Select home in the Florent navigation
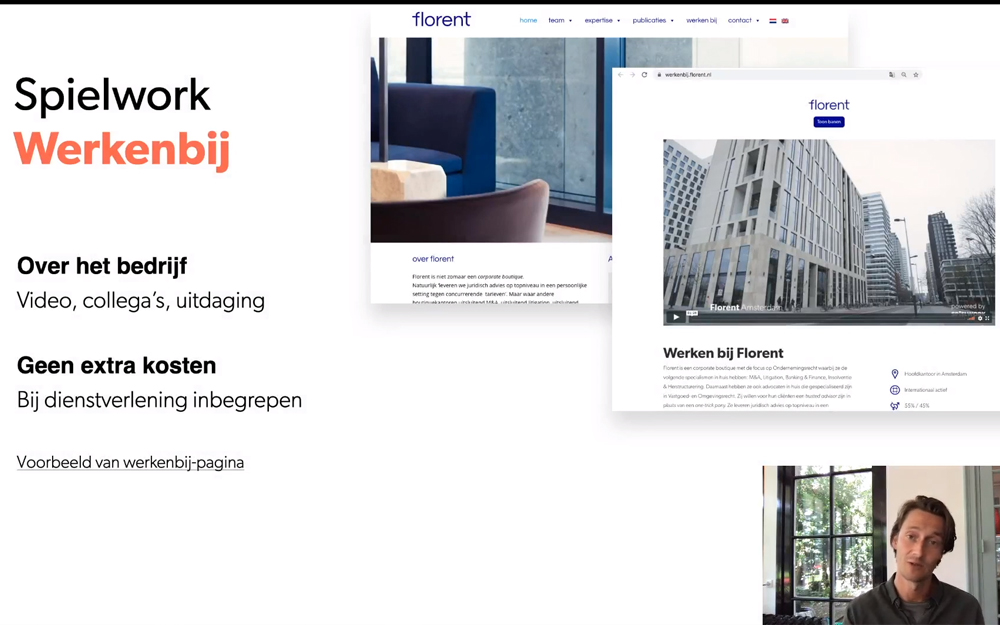The width and height of the screenshot is (1000, 625). (528, 19)
